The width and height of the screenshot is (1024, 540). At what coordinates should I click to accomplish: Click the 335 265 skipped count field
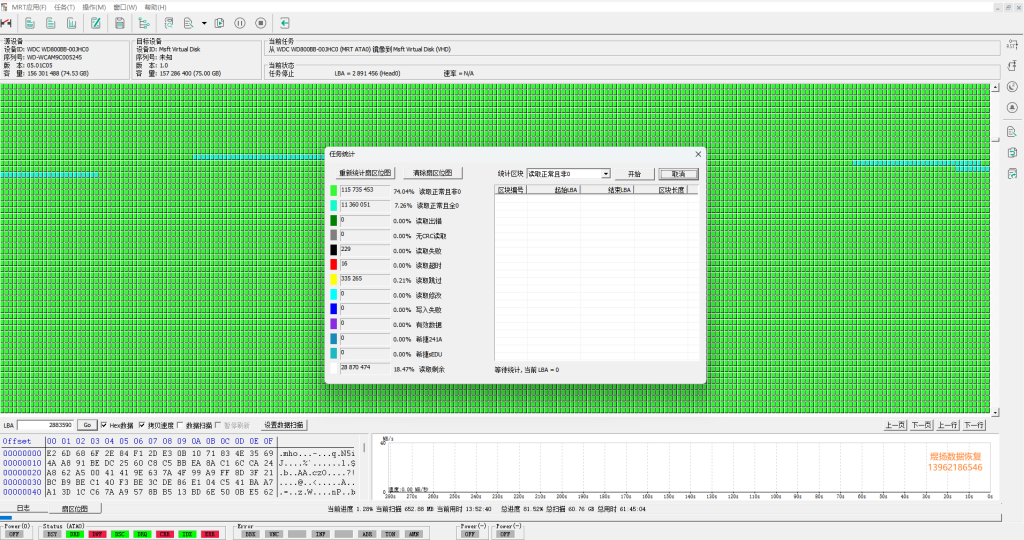365,279
